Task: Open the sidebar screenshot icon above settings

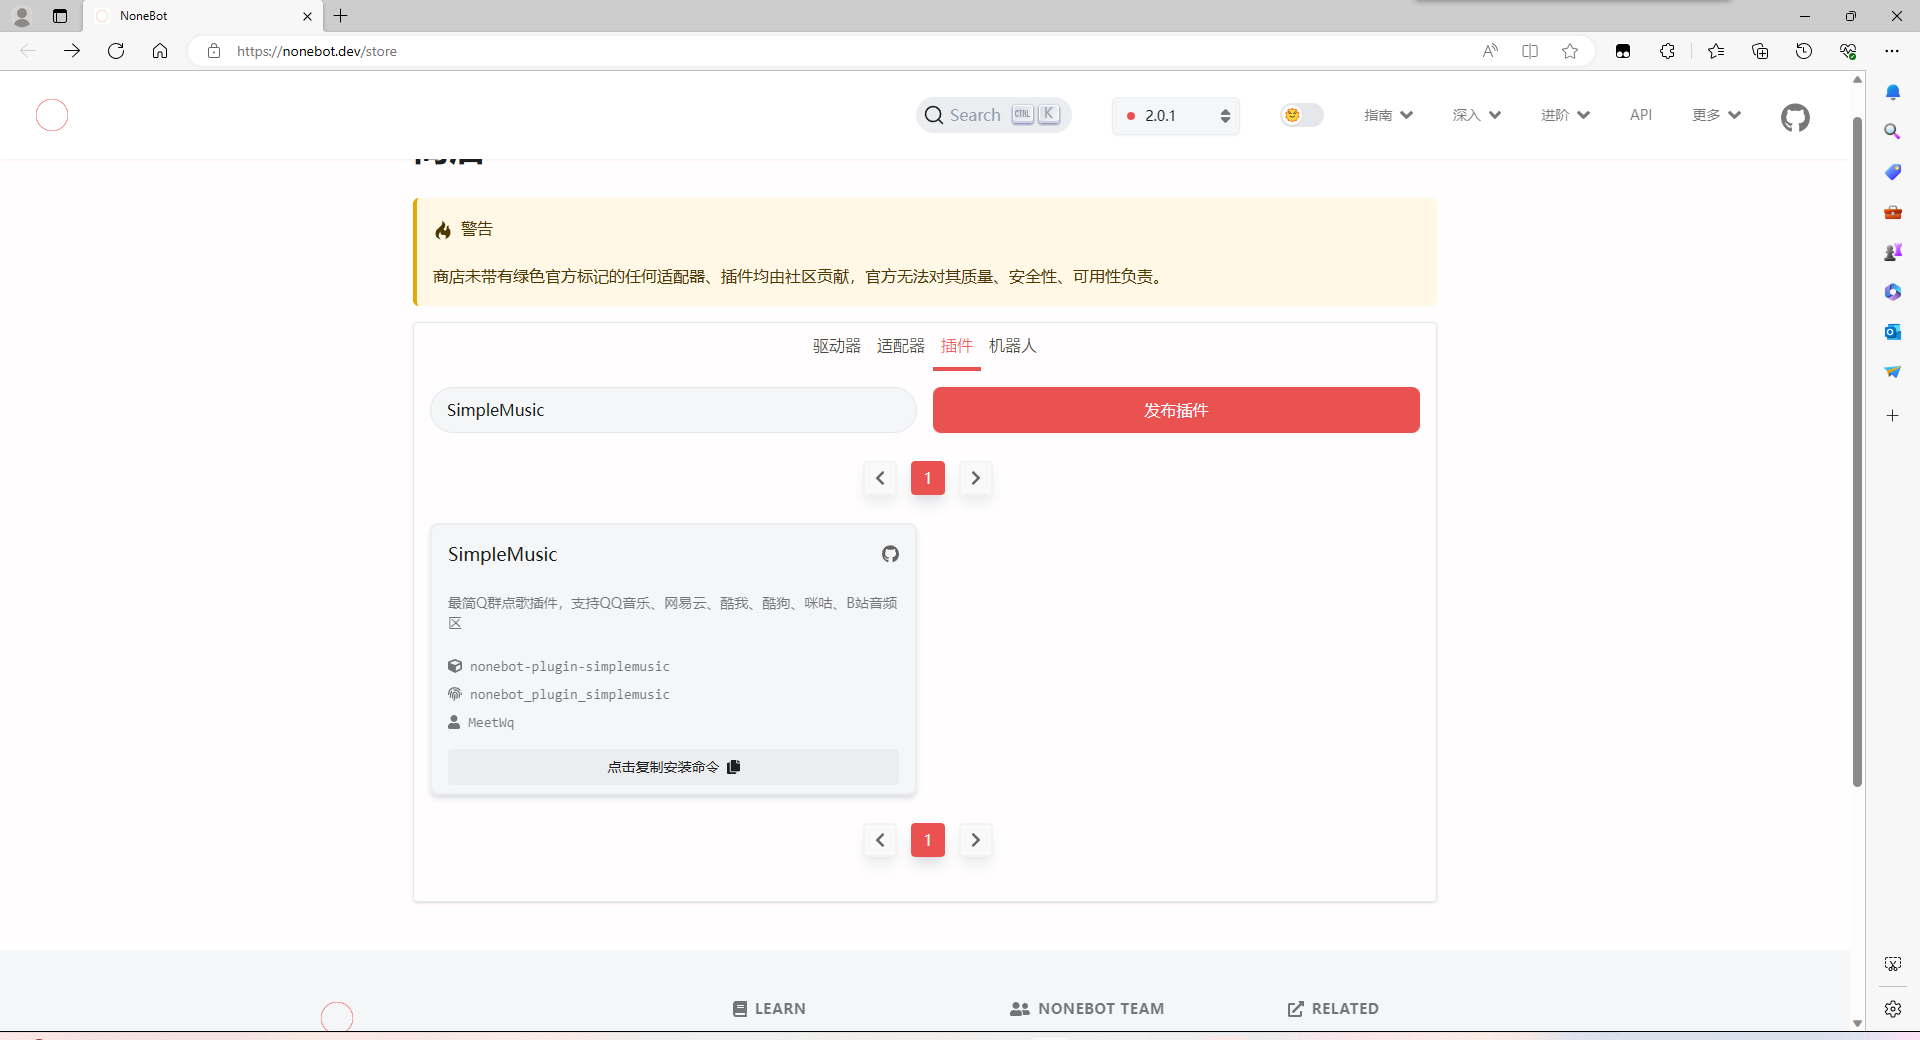Action: (1893, 964)
